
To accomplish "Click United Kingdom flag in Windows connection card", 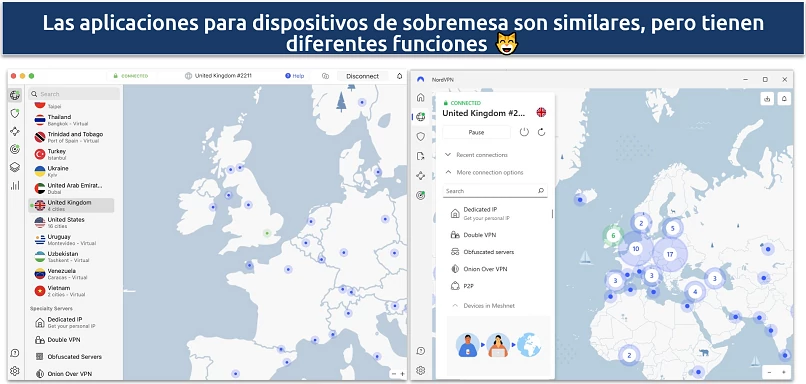I will [x=541, y=112].
